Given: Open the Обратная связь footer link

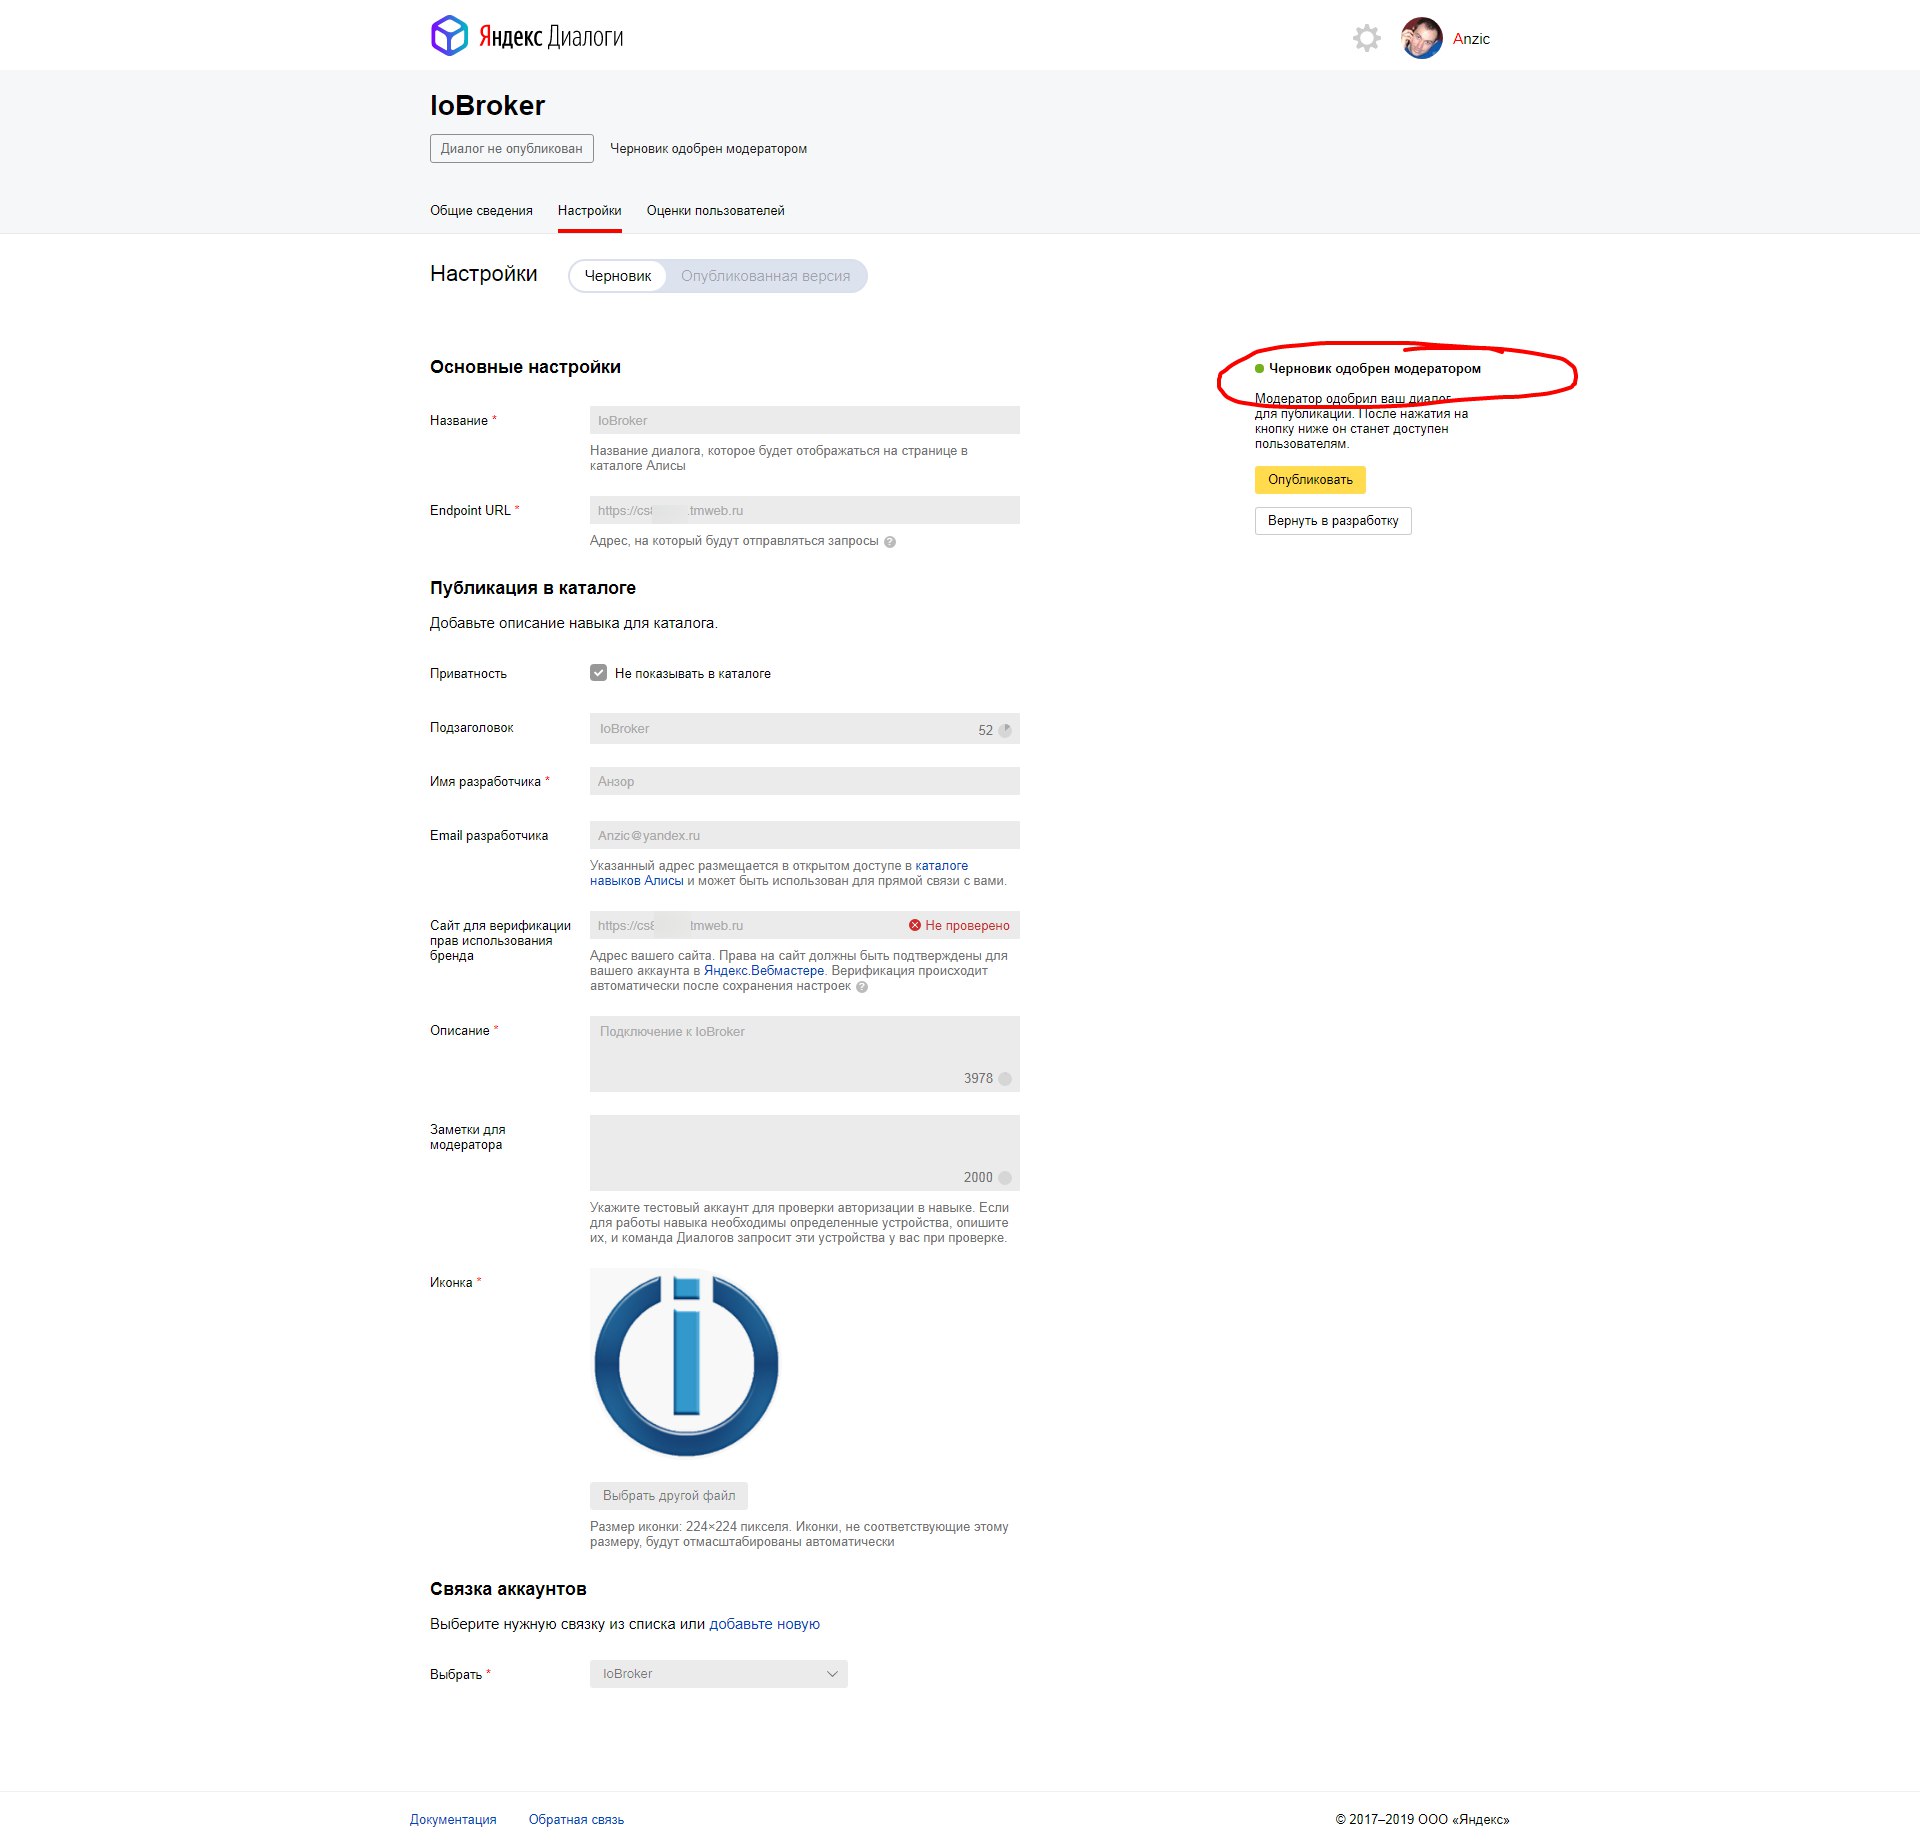Looking at the screenshot, I should (576, 1819).
